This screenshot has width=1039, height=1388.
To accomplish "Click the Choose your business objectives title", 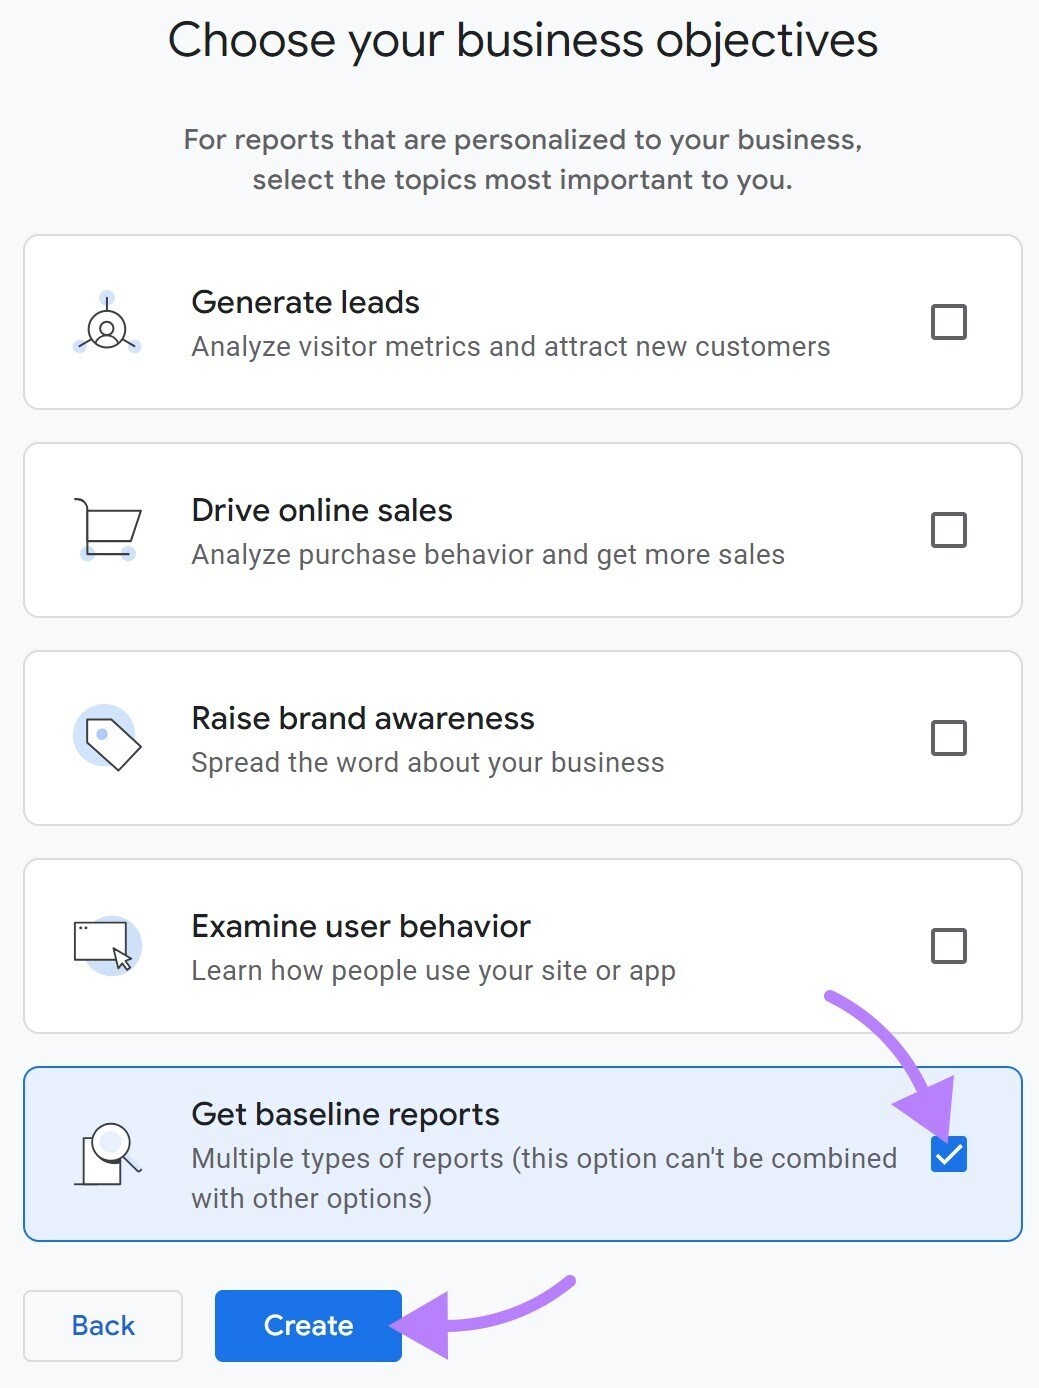I will click(524, 40).
